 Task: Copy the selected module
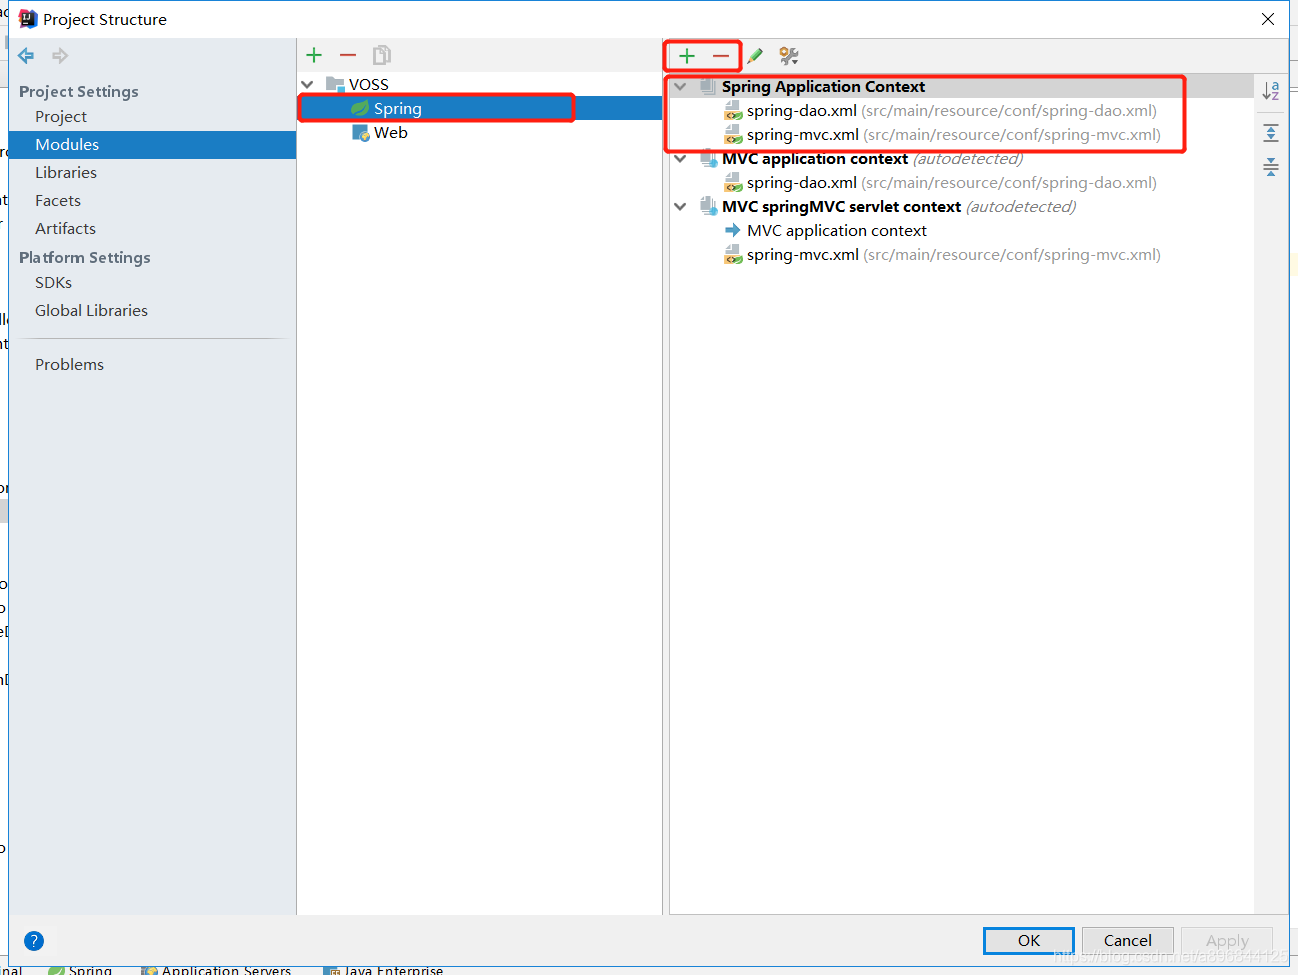pos(382,55)
